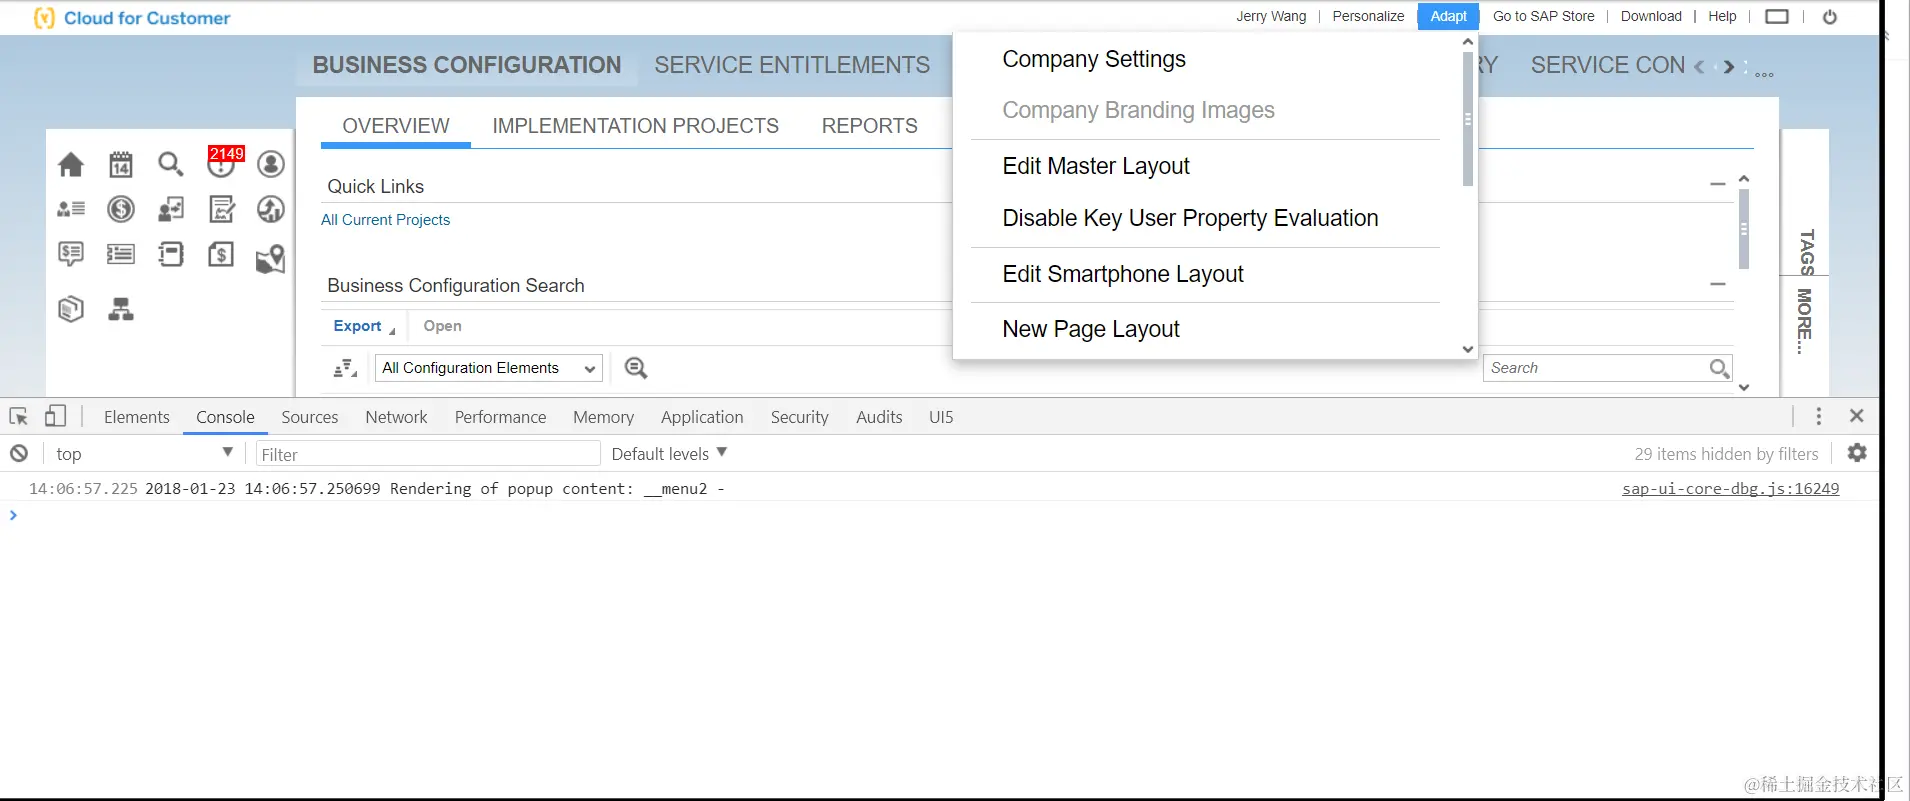Click the three-dots overflow next to work centers
Screen dimensions: 1910x801
coord(1764,74)
